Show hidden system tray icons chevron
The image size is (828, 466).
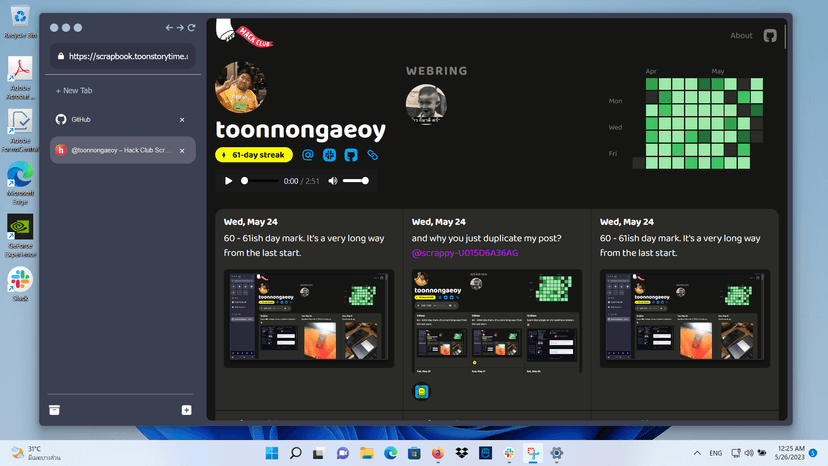tap(697, 453)
